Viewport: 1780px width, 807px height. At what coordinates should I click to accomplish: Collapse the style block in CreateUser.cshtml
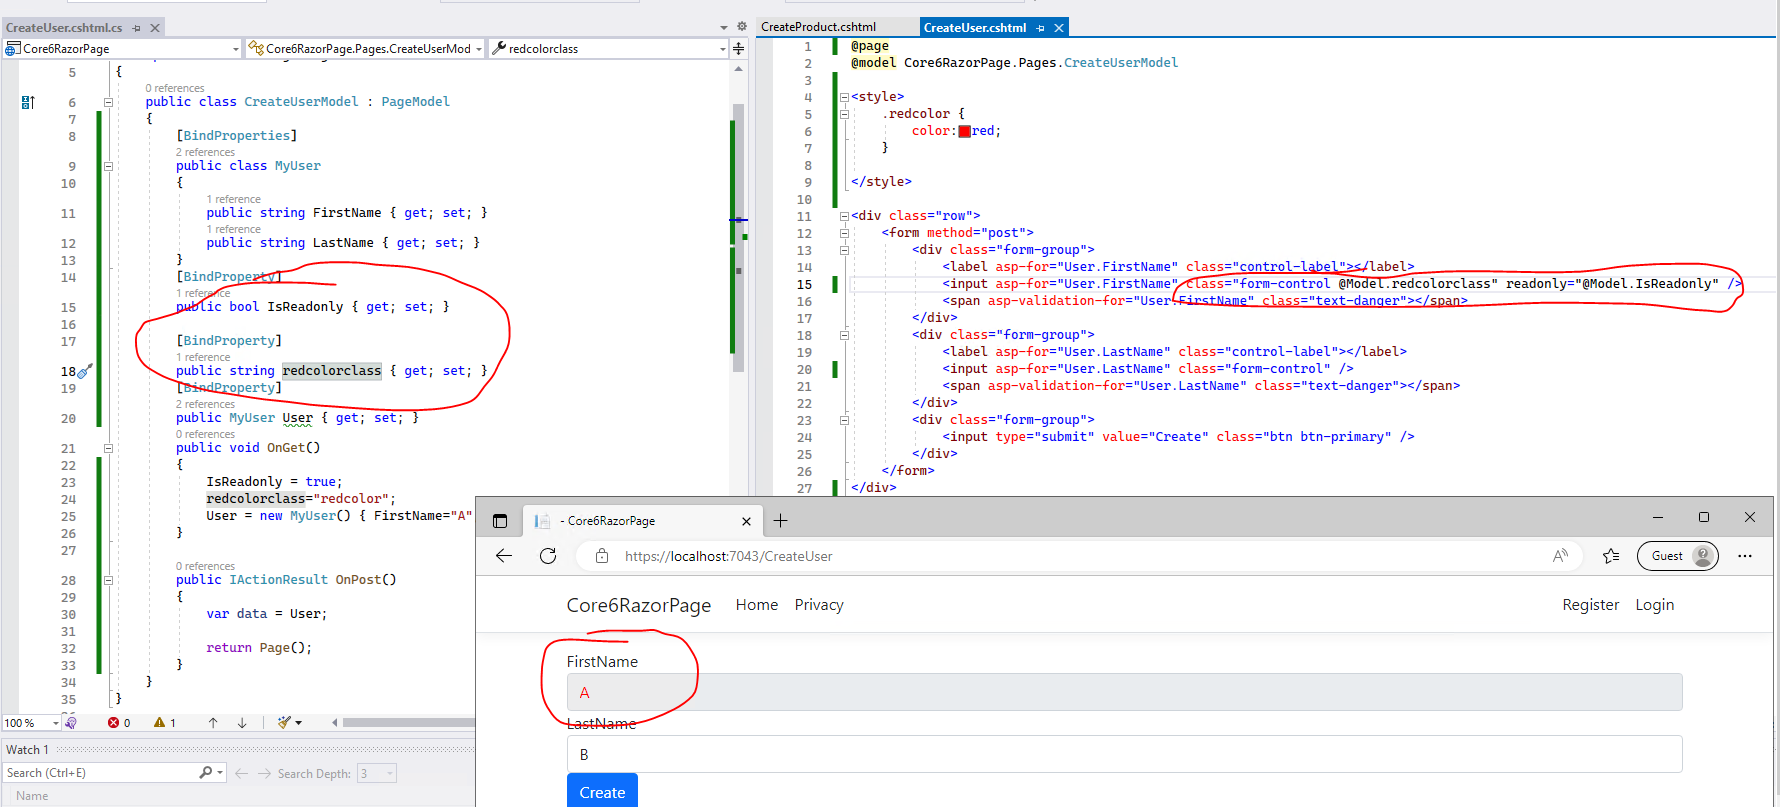click(844, 97)
